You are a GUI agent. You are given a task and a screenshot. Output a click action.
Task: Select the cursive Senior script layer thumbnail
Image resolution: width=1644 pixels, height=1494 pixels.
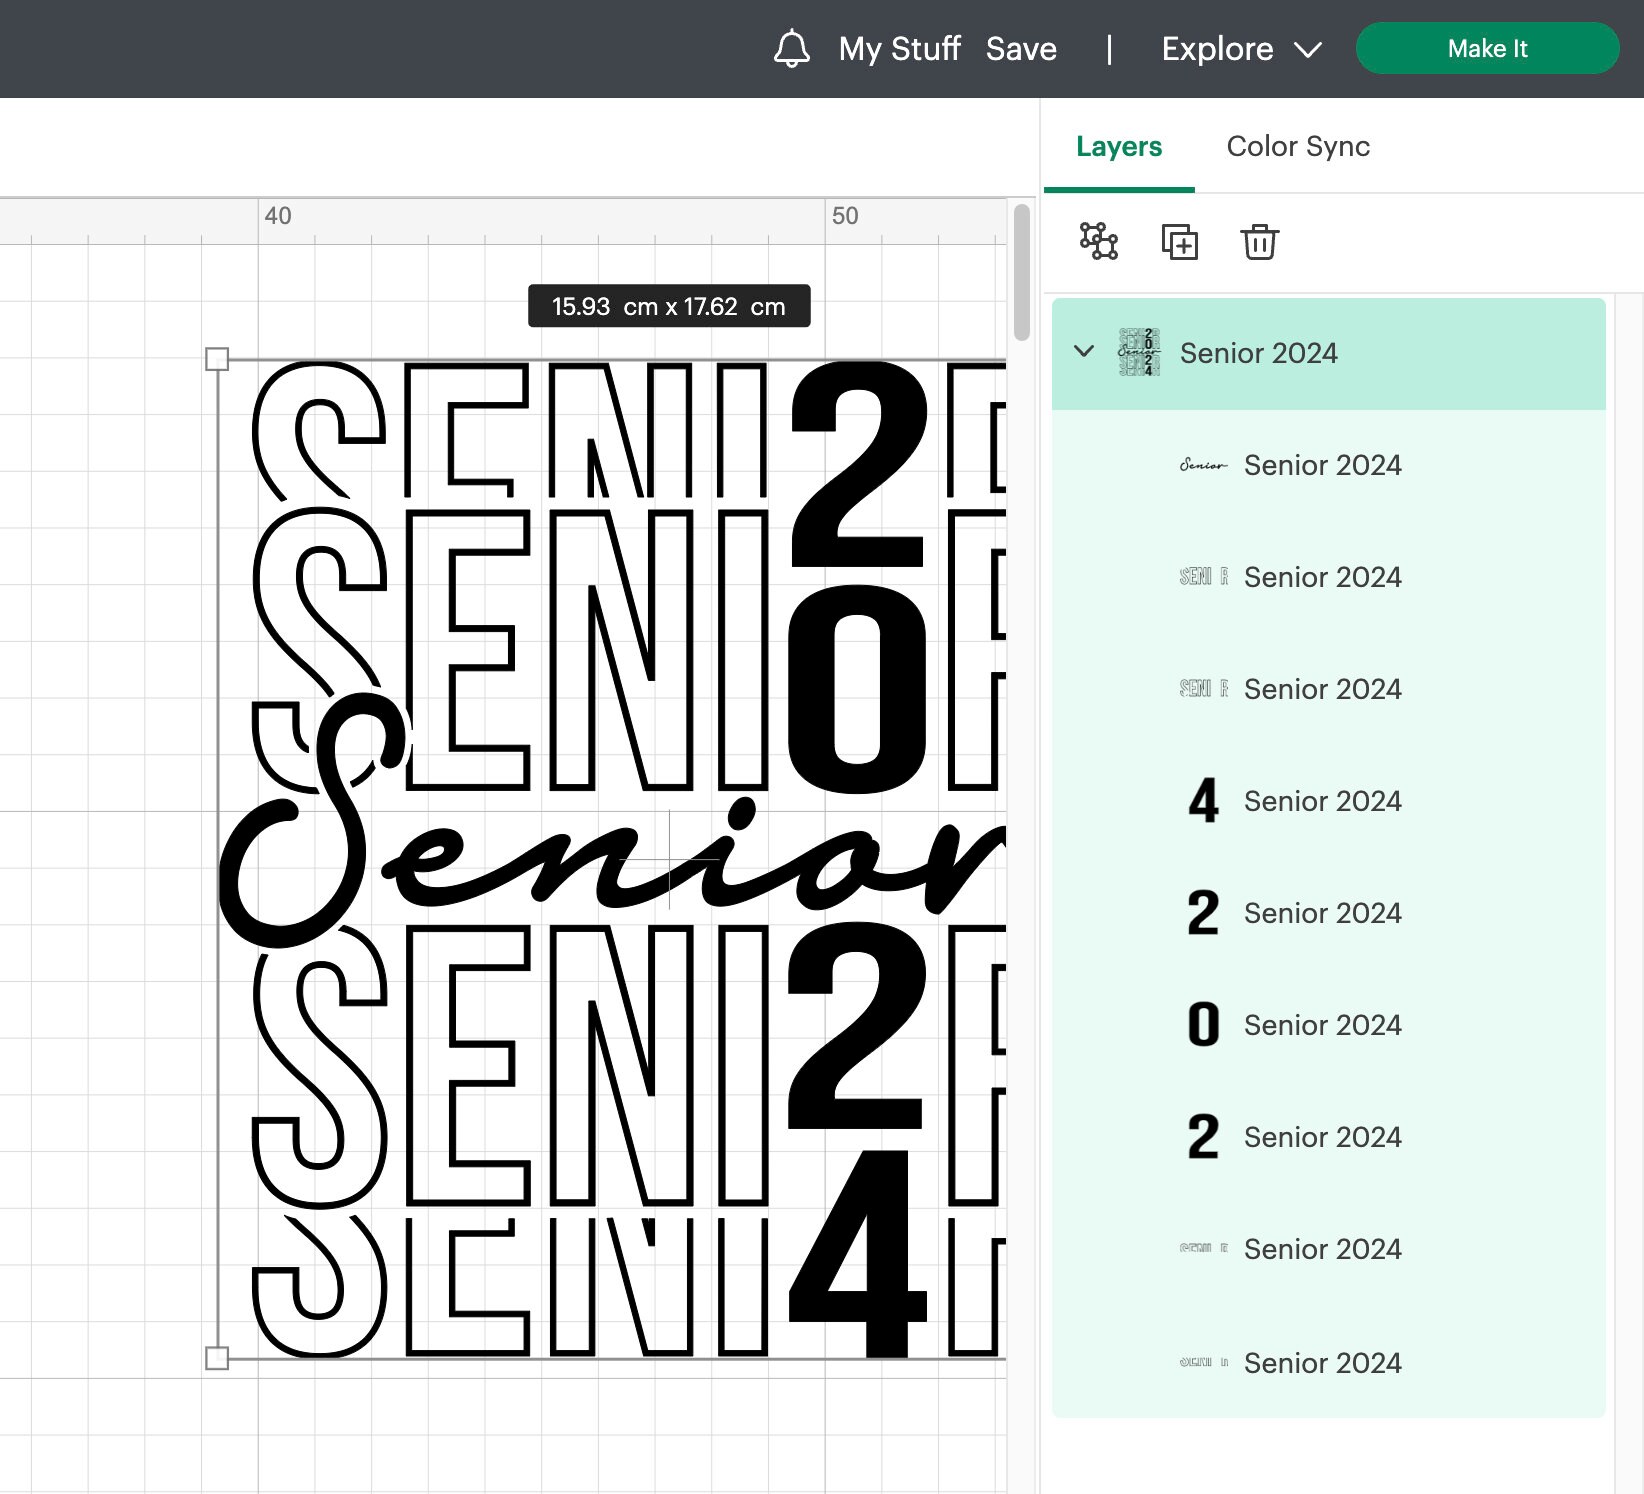[x=1203, y=464]
